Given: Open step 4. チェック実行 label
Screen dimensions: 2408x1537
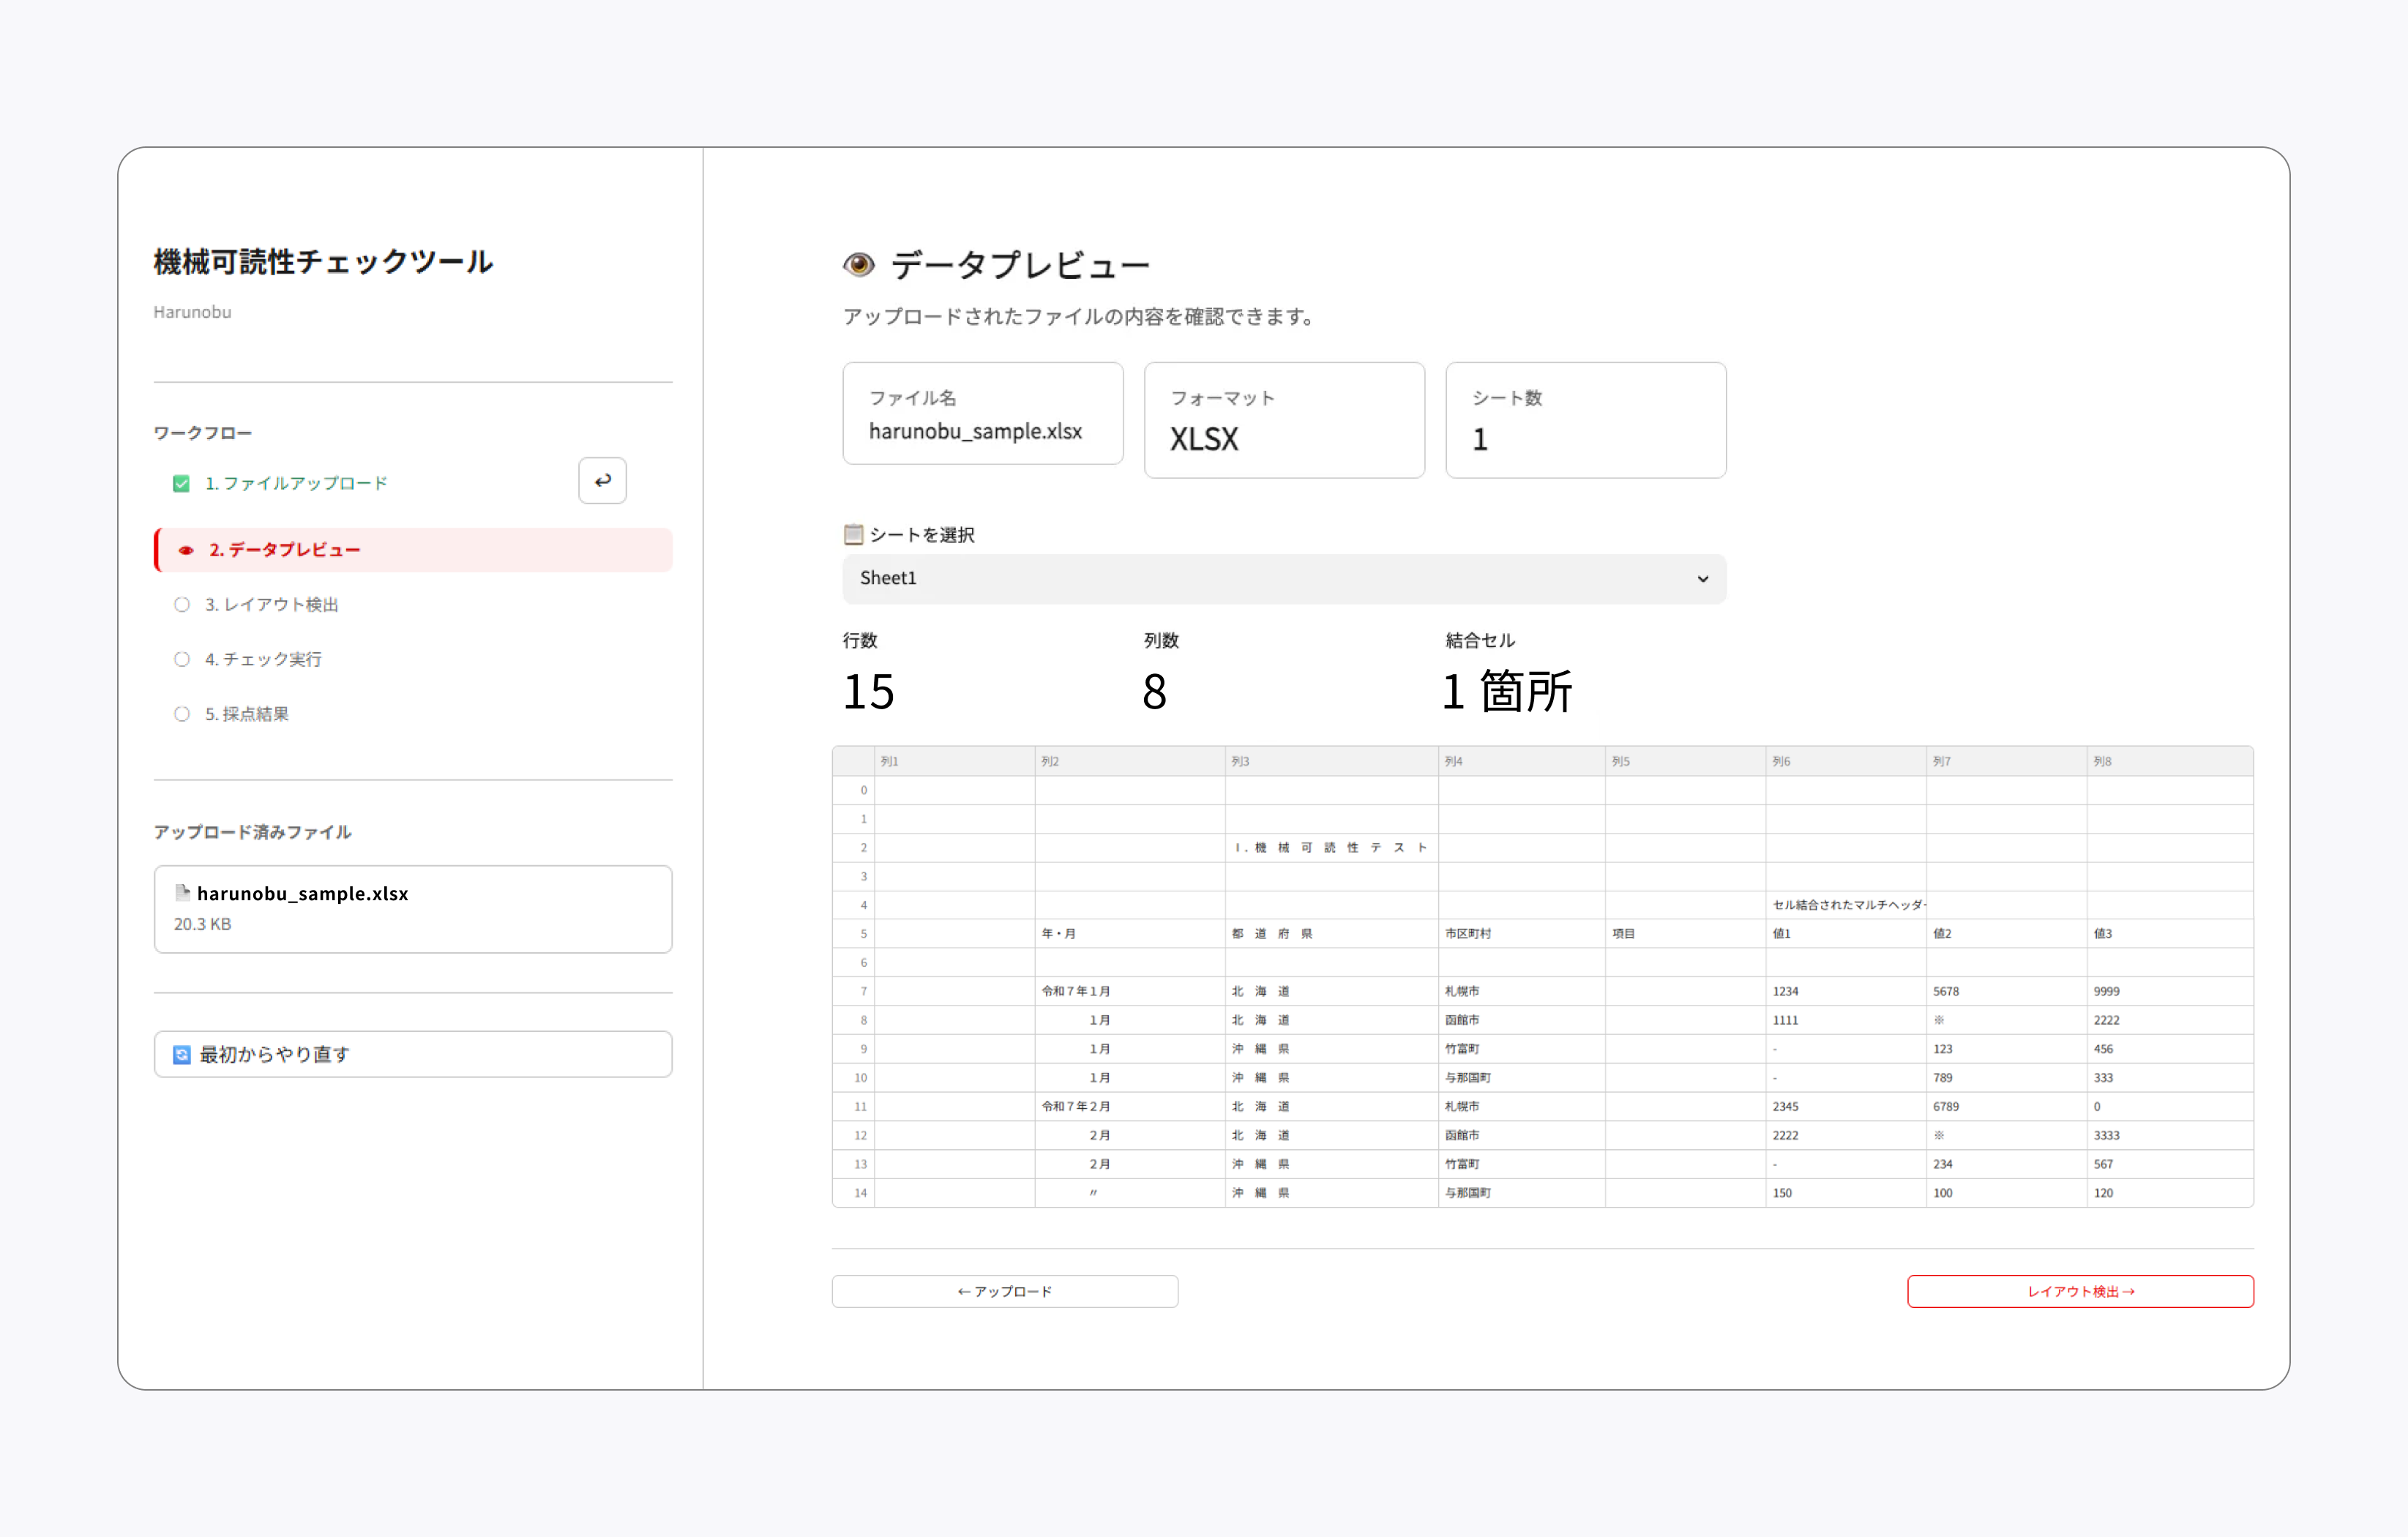Looking at the screenshot, I should point(264,659).
